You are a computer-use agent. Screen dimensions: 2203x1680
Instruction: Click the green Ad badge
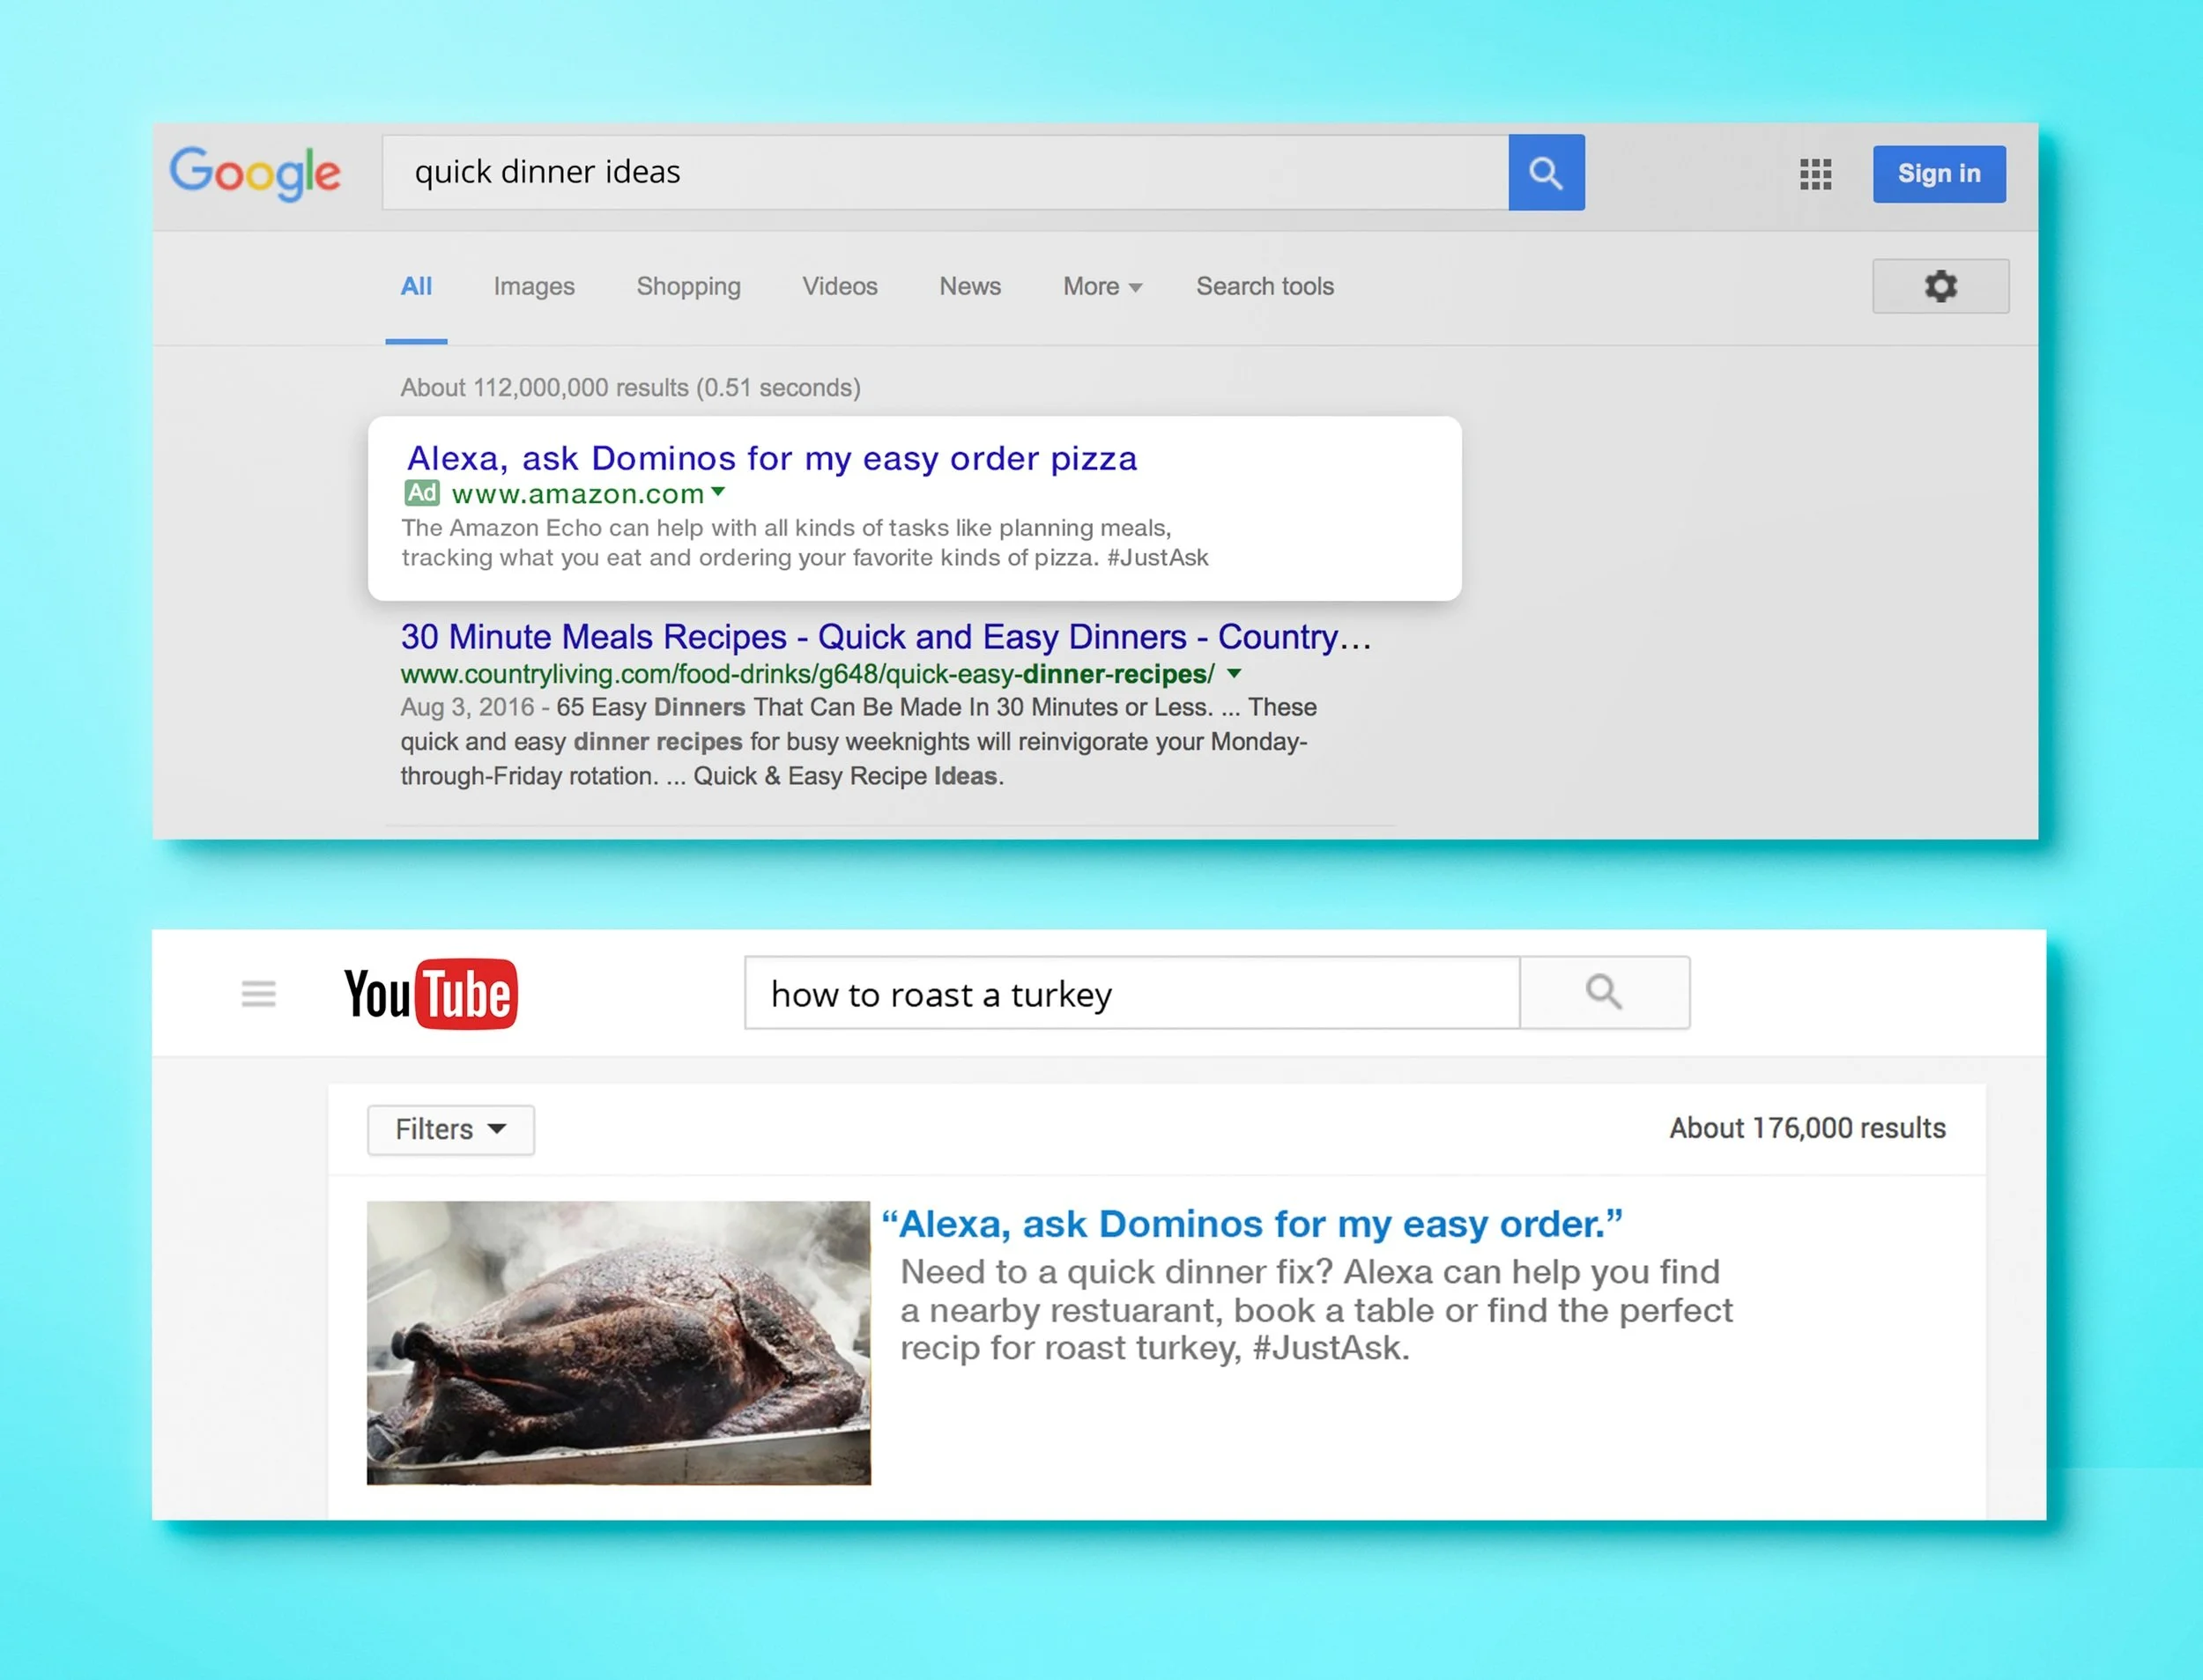(421, 493)
